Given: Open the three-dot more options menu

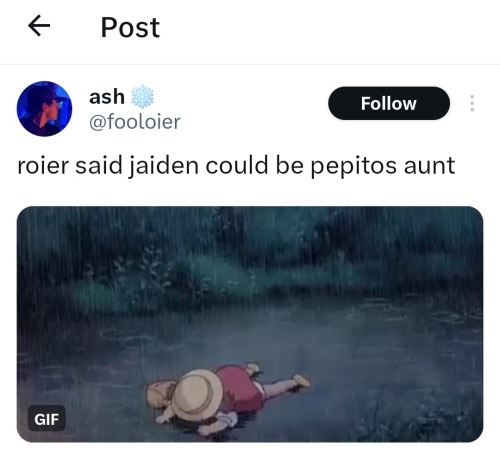Looking at the screenshot, I should [472, 103].
